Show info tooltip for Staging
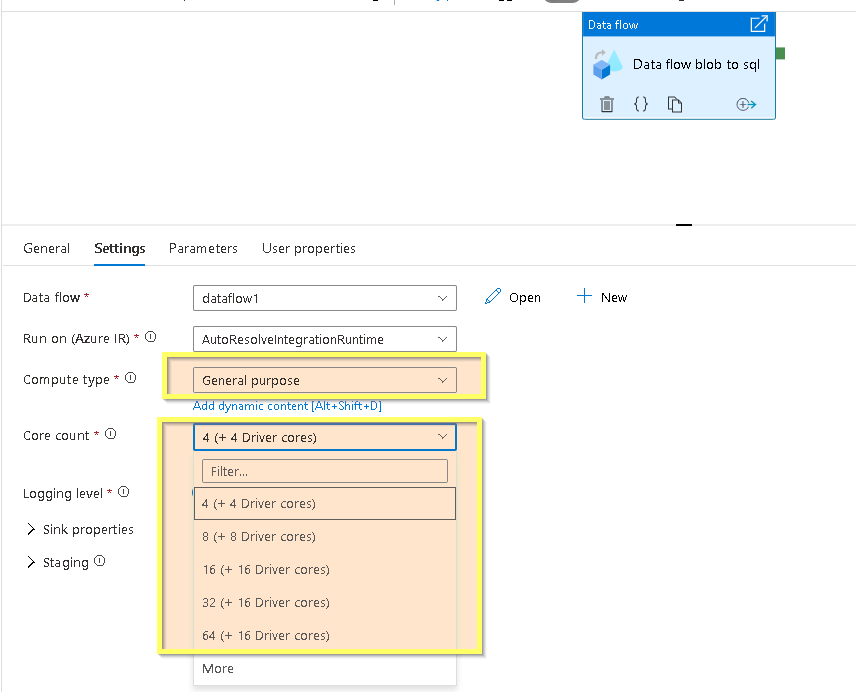The image size is (856, 692). tap(99, 560)
